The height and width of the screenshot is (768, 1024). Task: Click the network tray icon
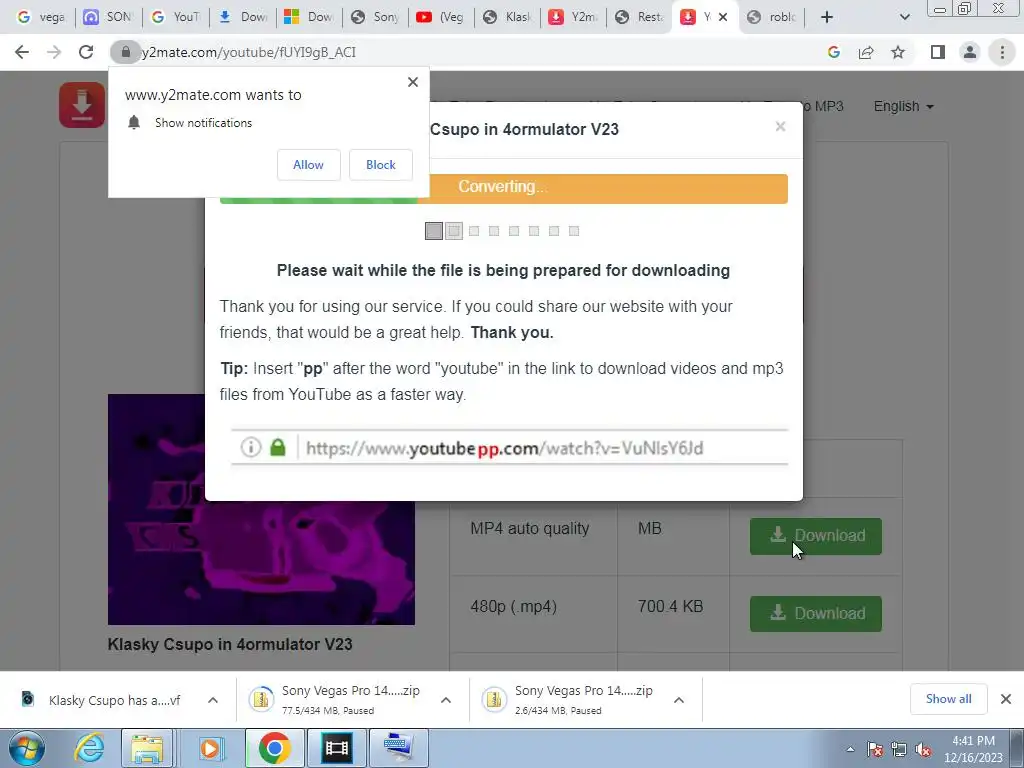(899, 750)
